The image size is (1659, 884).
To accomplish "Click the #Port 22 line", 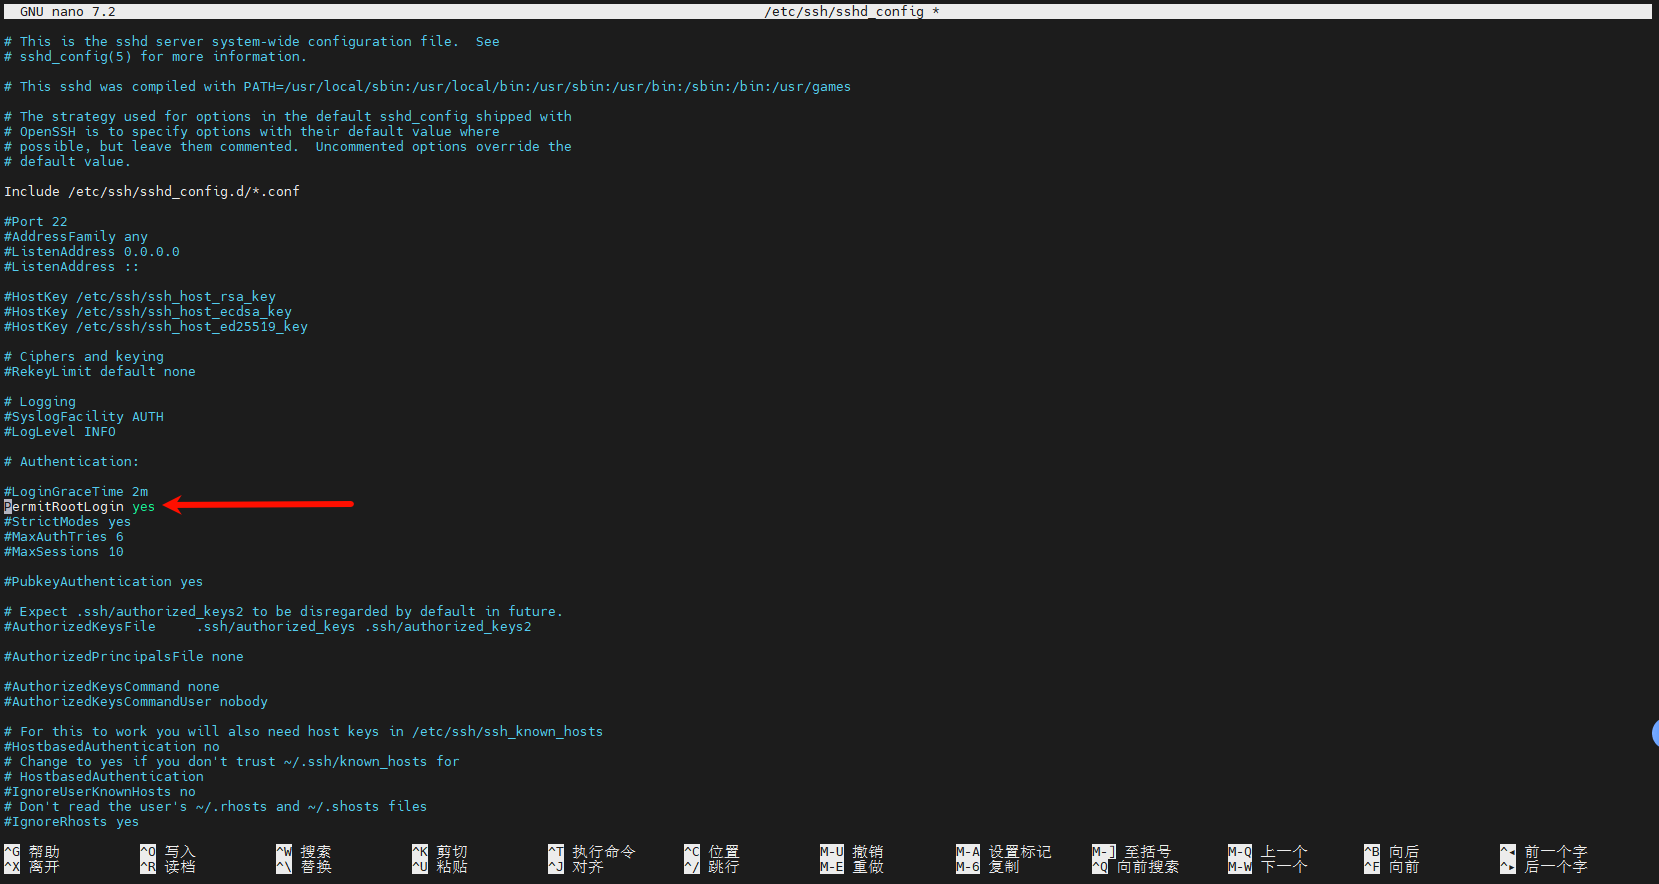I will [x=36, y=222].
